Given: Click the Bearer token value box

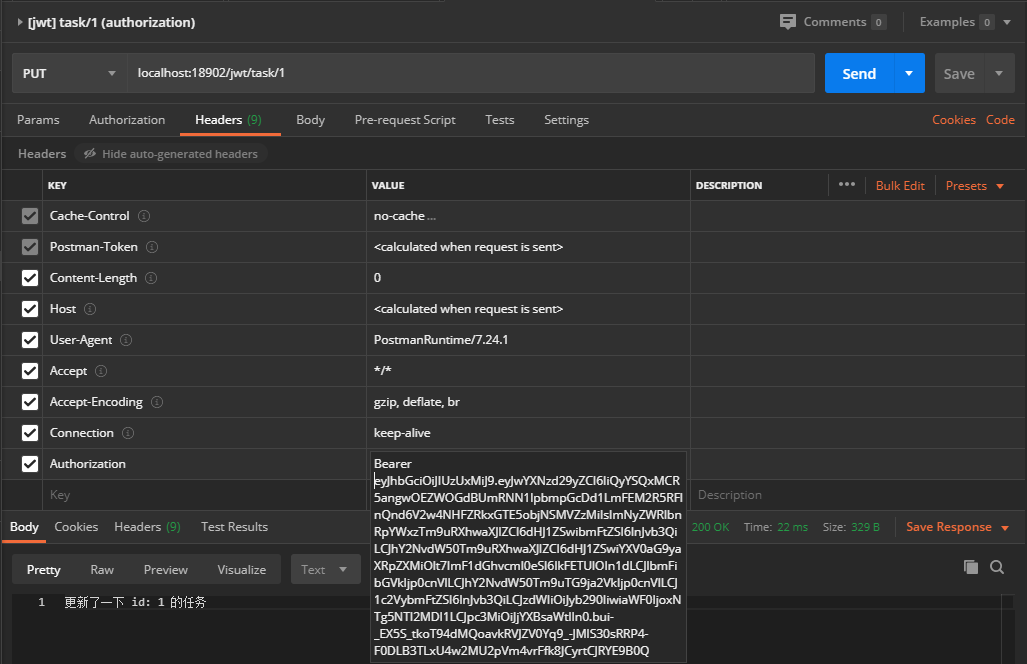Looking at the screenshot, I should [528, 557].
